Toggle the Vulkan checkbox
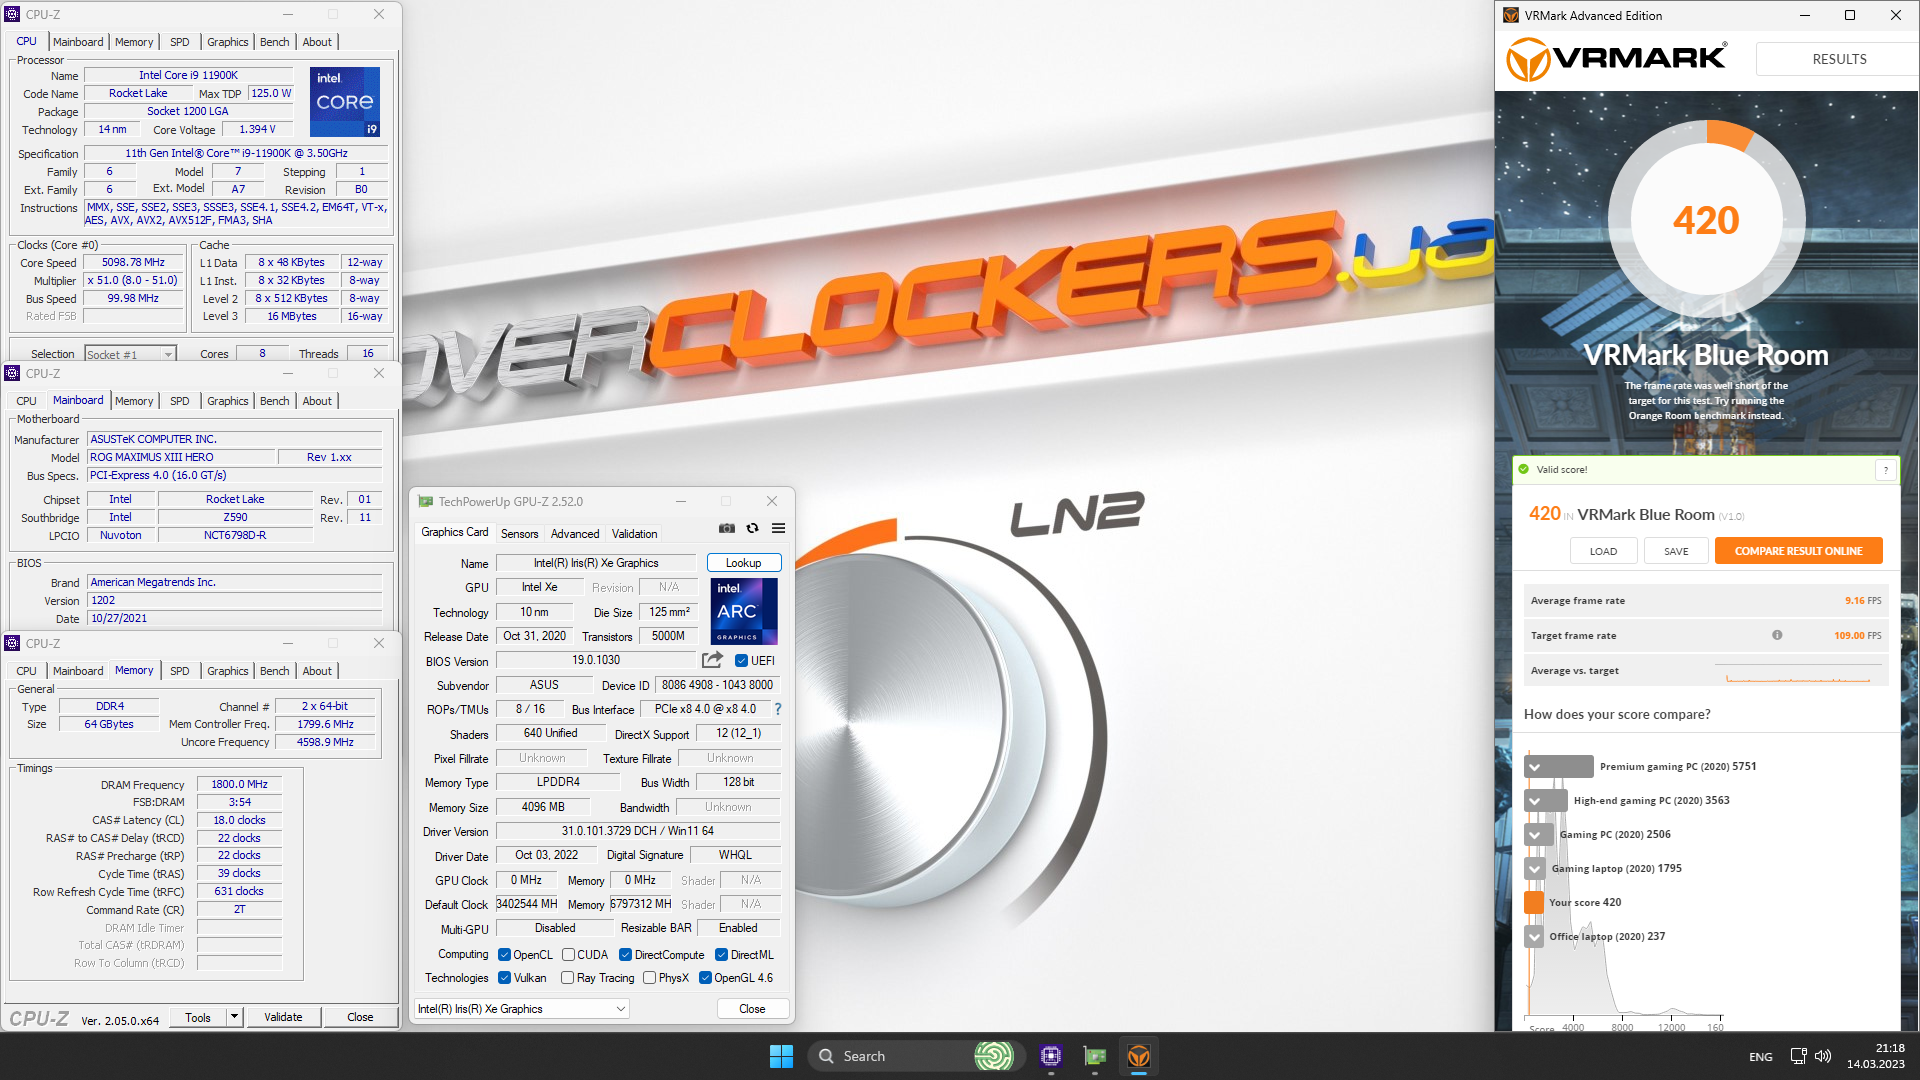The height and width of the screenshot is (1080, 1920). tap(504, 978)
